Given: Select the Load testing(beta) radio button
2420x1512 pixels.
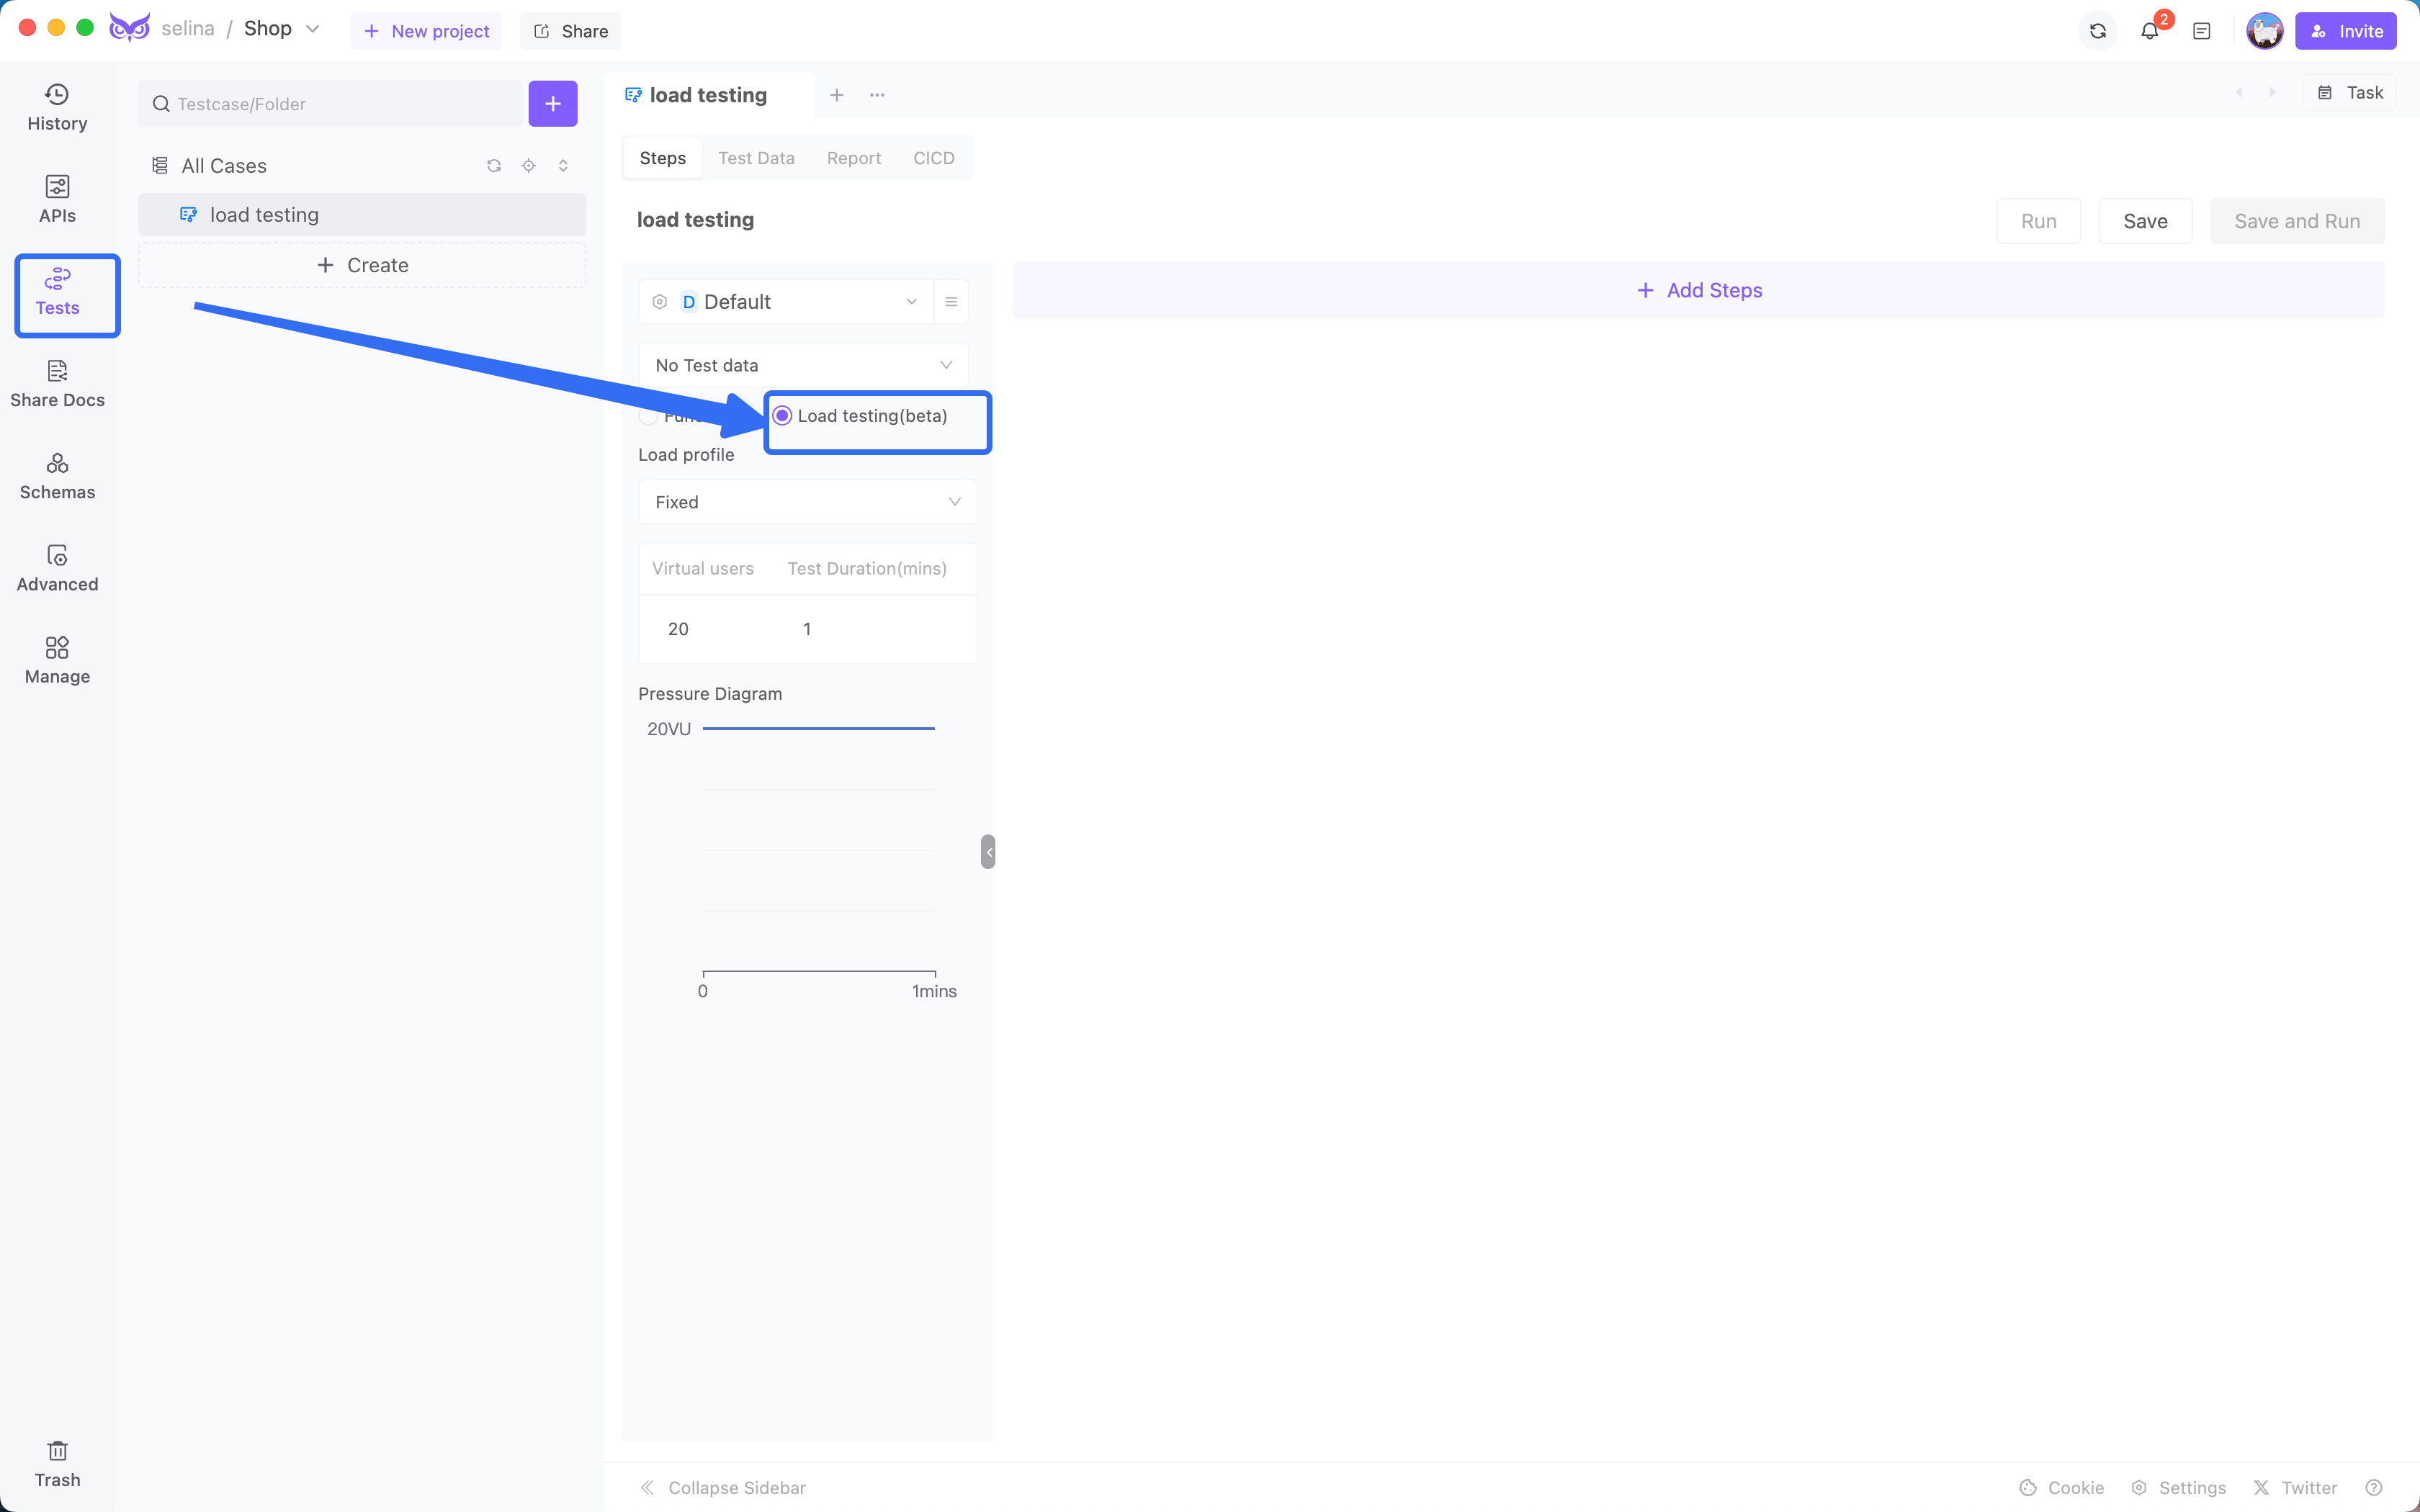Looking at the screenshot, I should pyautogui.click(x=782, y=416).
